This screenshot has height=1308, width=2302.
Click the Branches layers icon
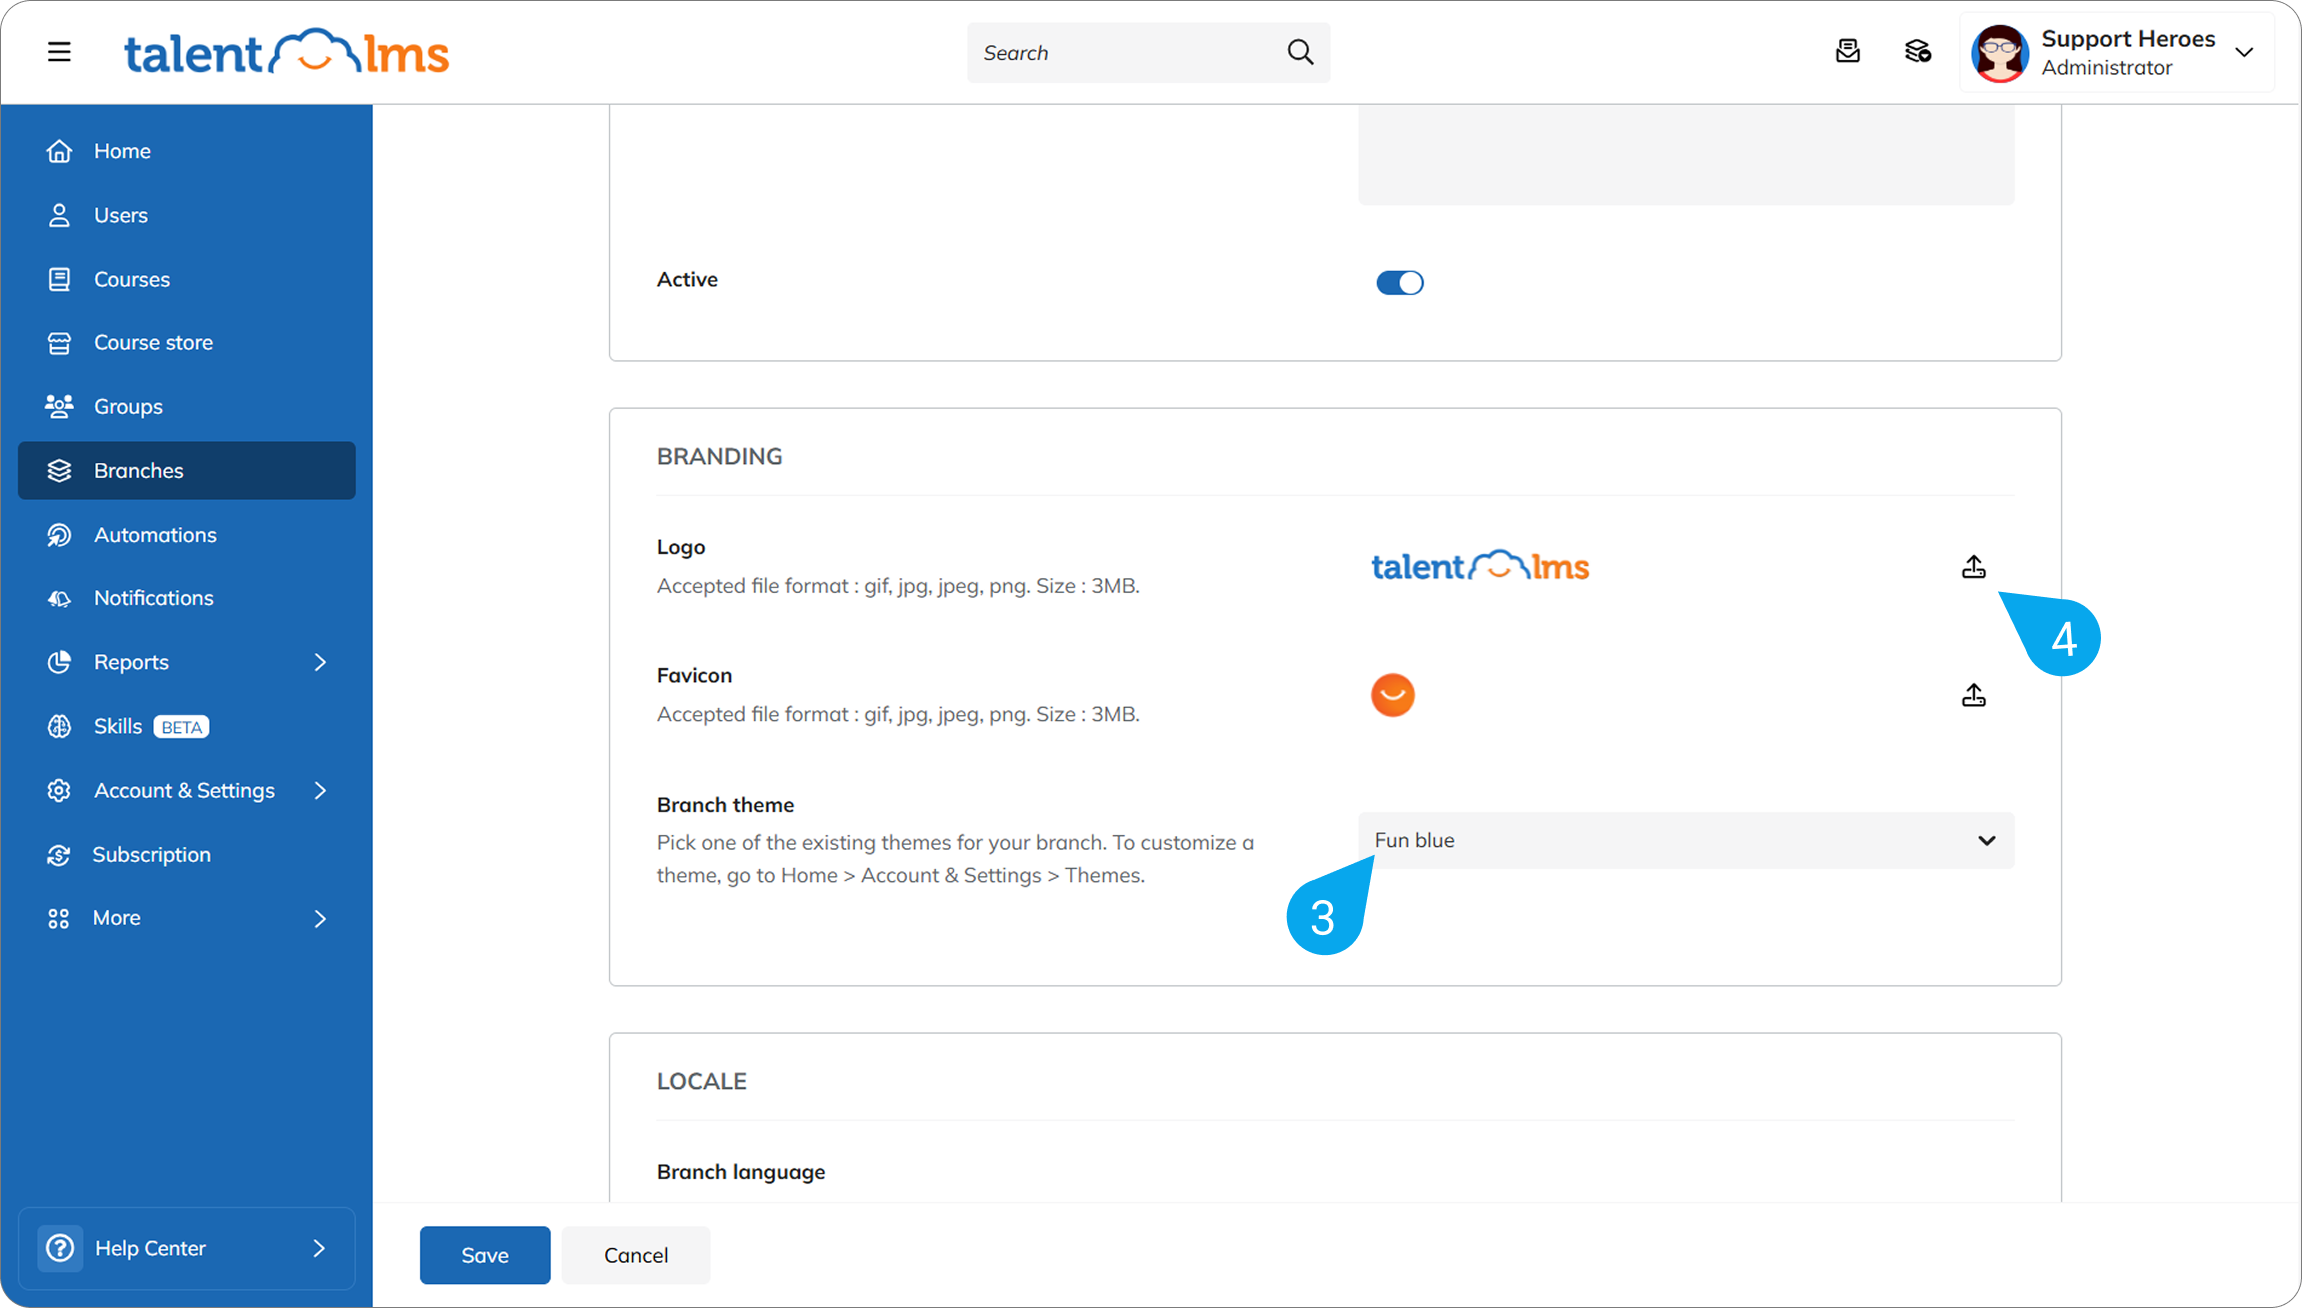tap(59, 470)
